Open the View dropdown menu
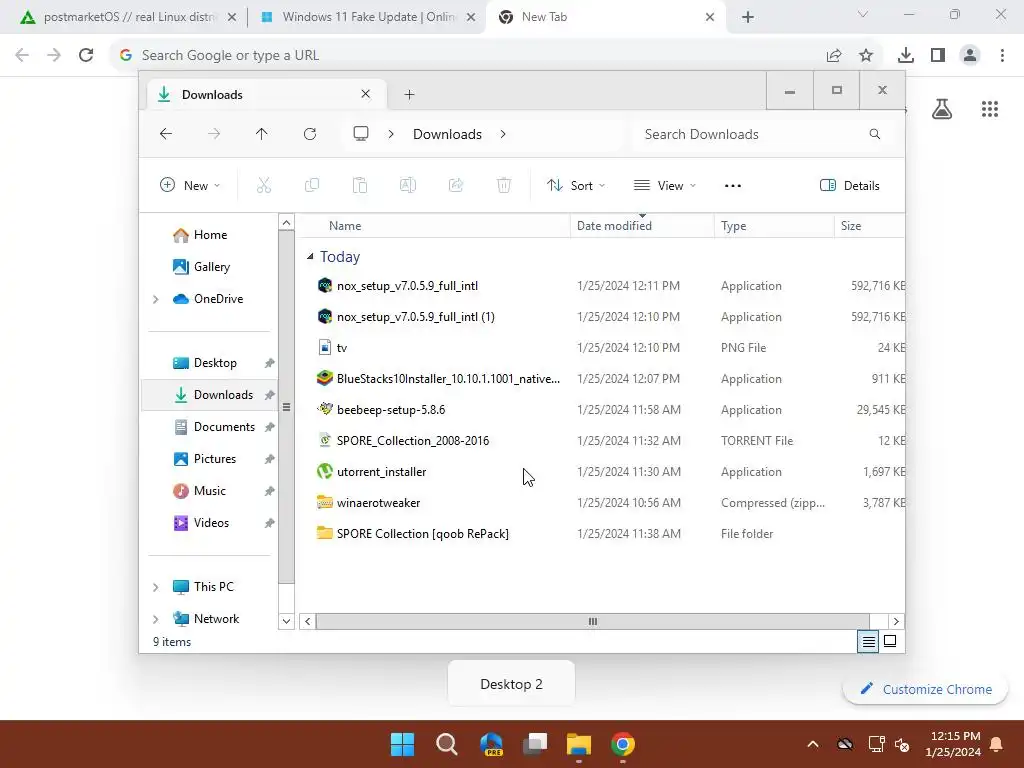 (x=665, y=185)
